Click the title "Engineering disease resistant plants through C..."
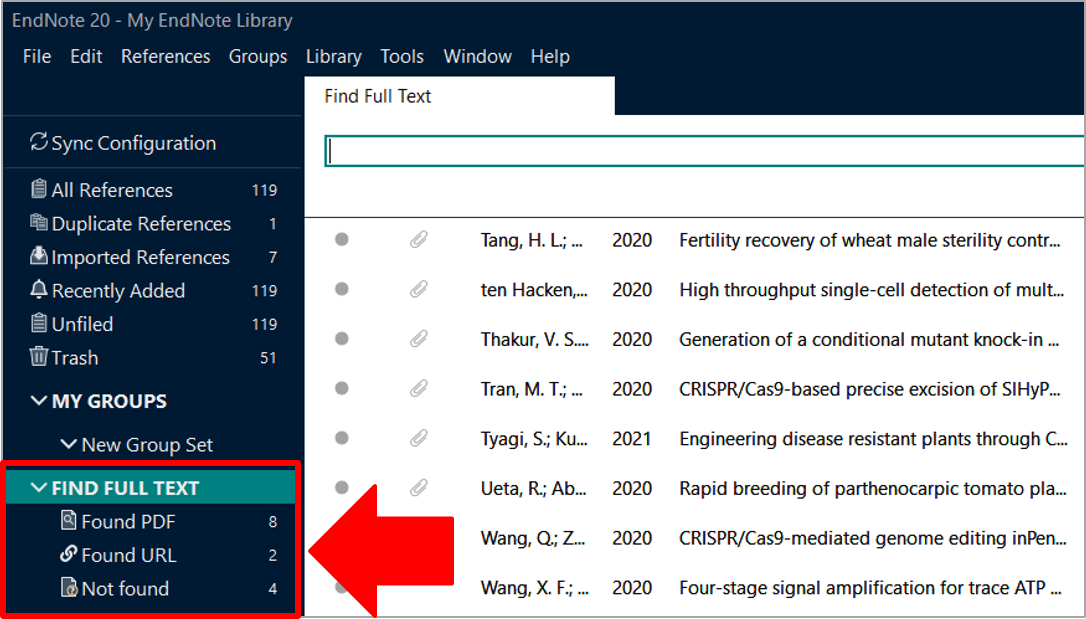This screenshot has height=619, width=1086. pyautogui.click(x=873, y=439)
